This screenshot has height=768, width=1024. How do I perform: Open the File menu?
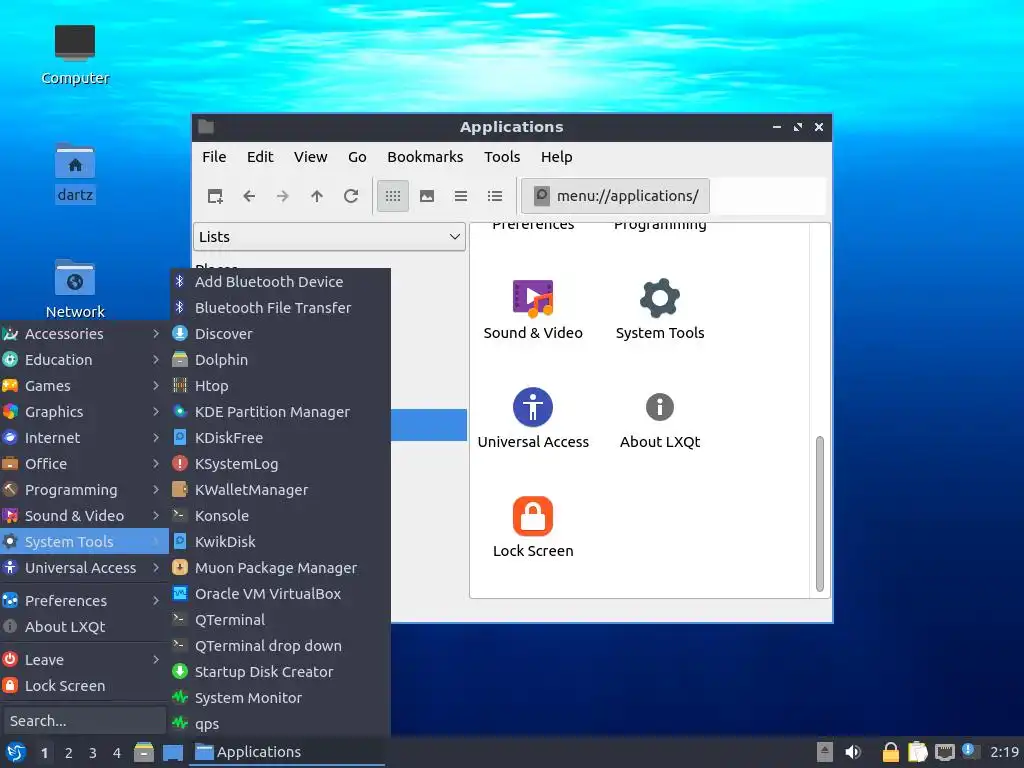coord(214,157)
